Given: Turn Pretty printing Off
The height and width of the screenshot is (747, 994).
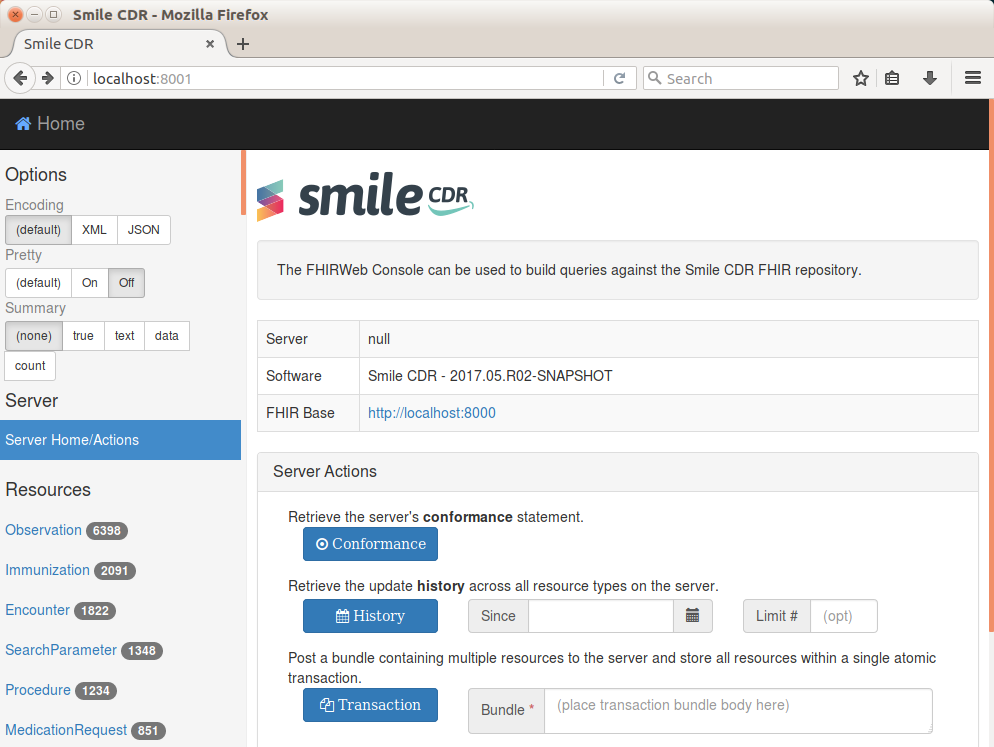Looking at the screenshot, I should point(127,283).
